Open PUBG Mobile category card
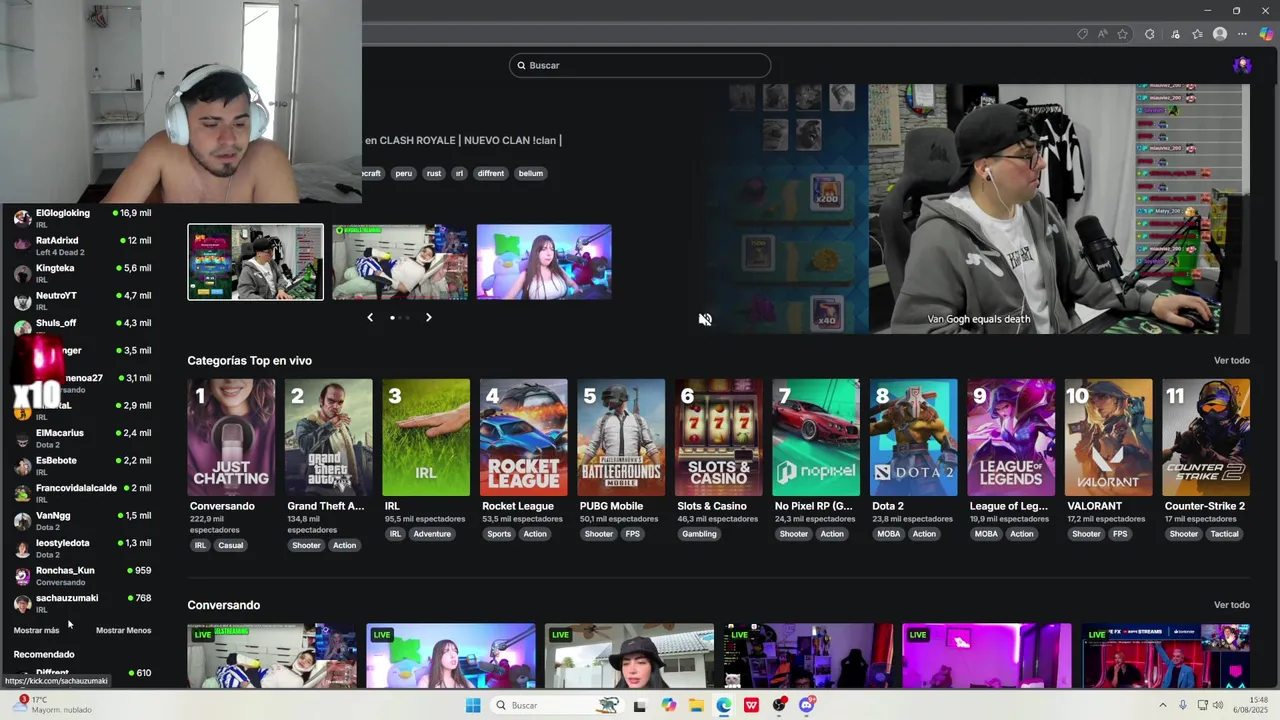Image resolution: width=1280 pixels, height=720 pixels. click(621, 437)
